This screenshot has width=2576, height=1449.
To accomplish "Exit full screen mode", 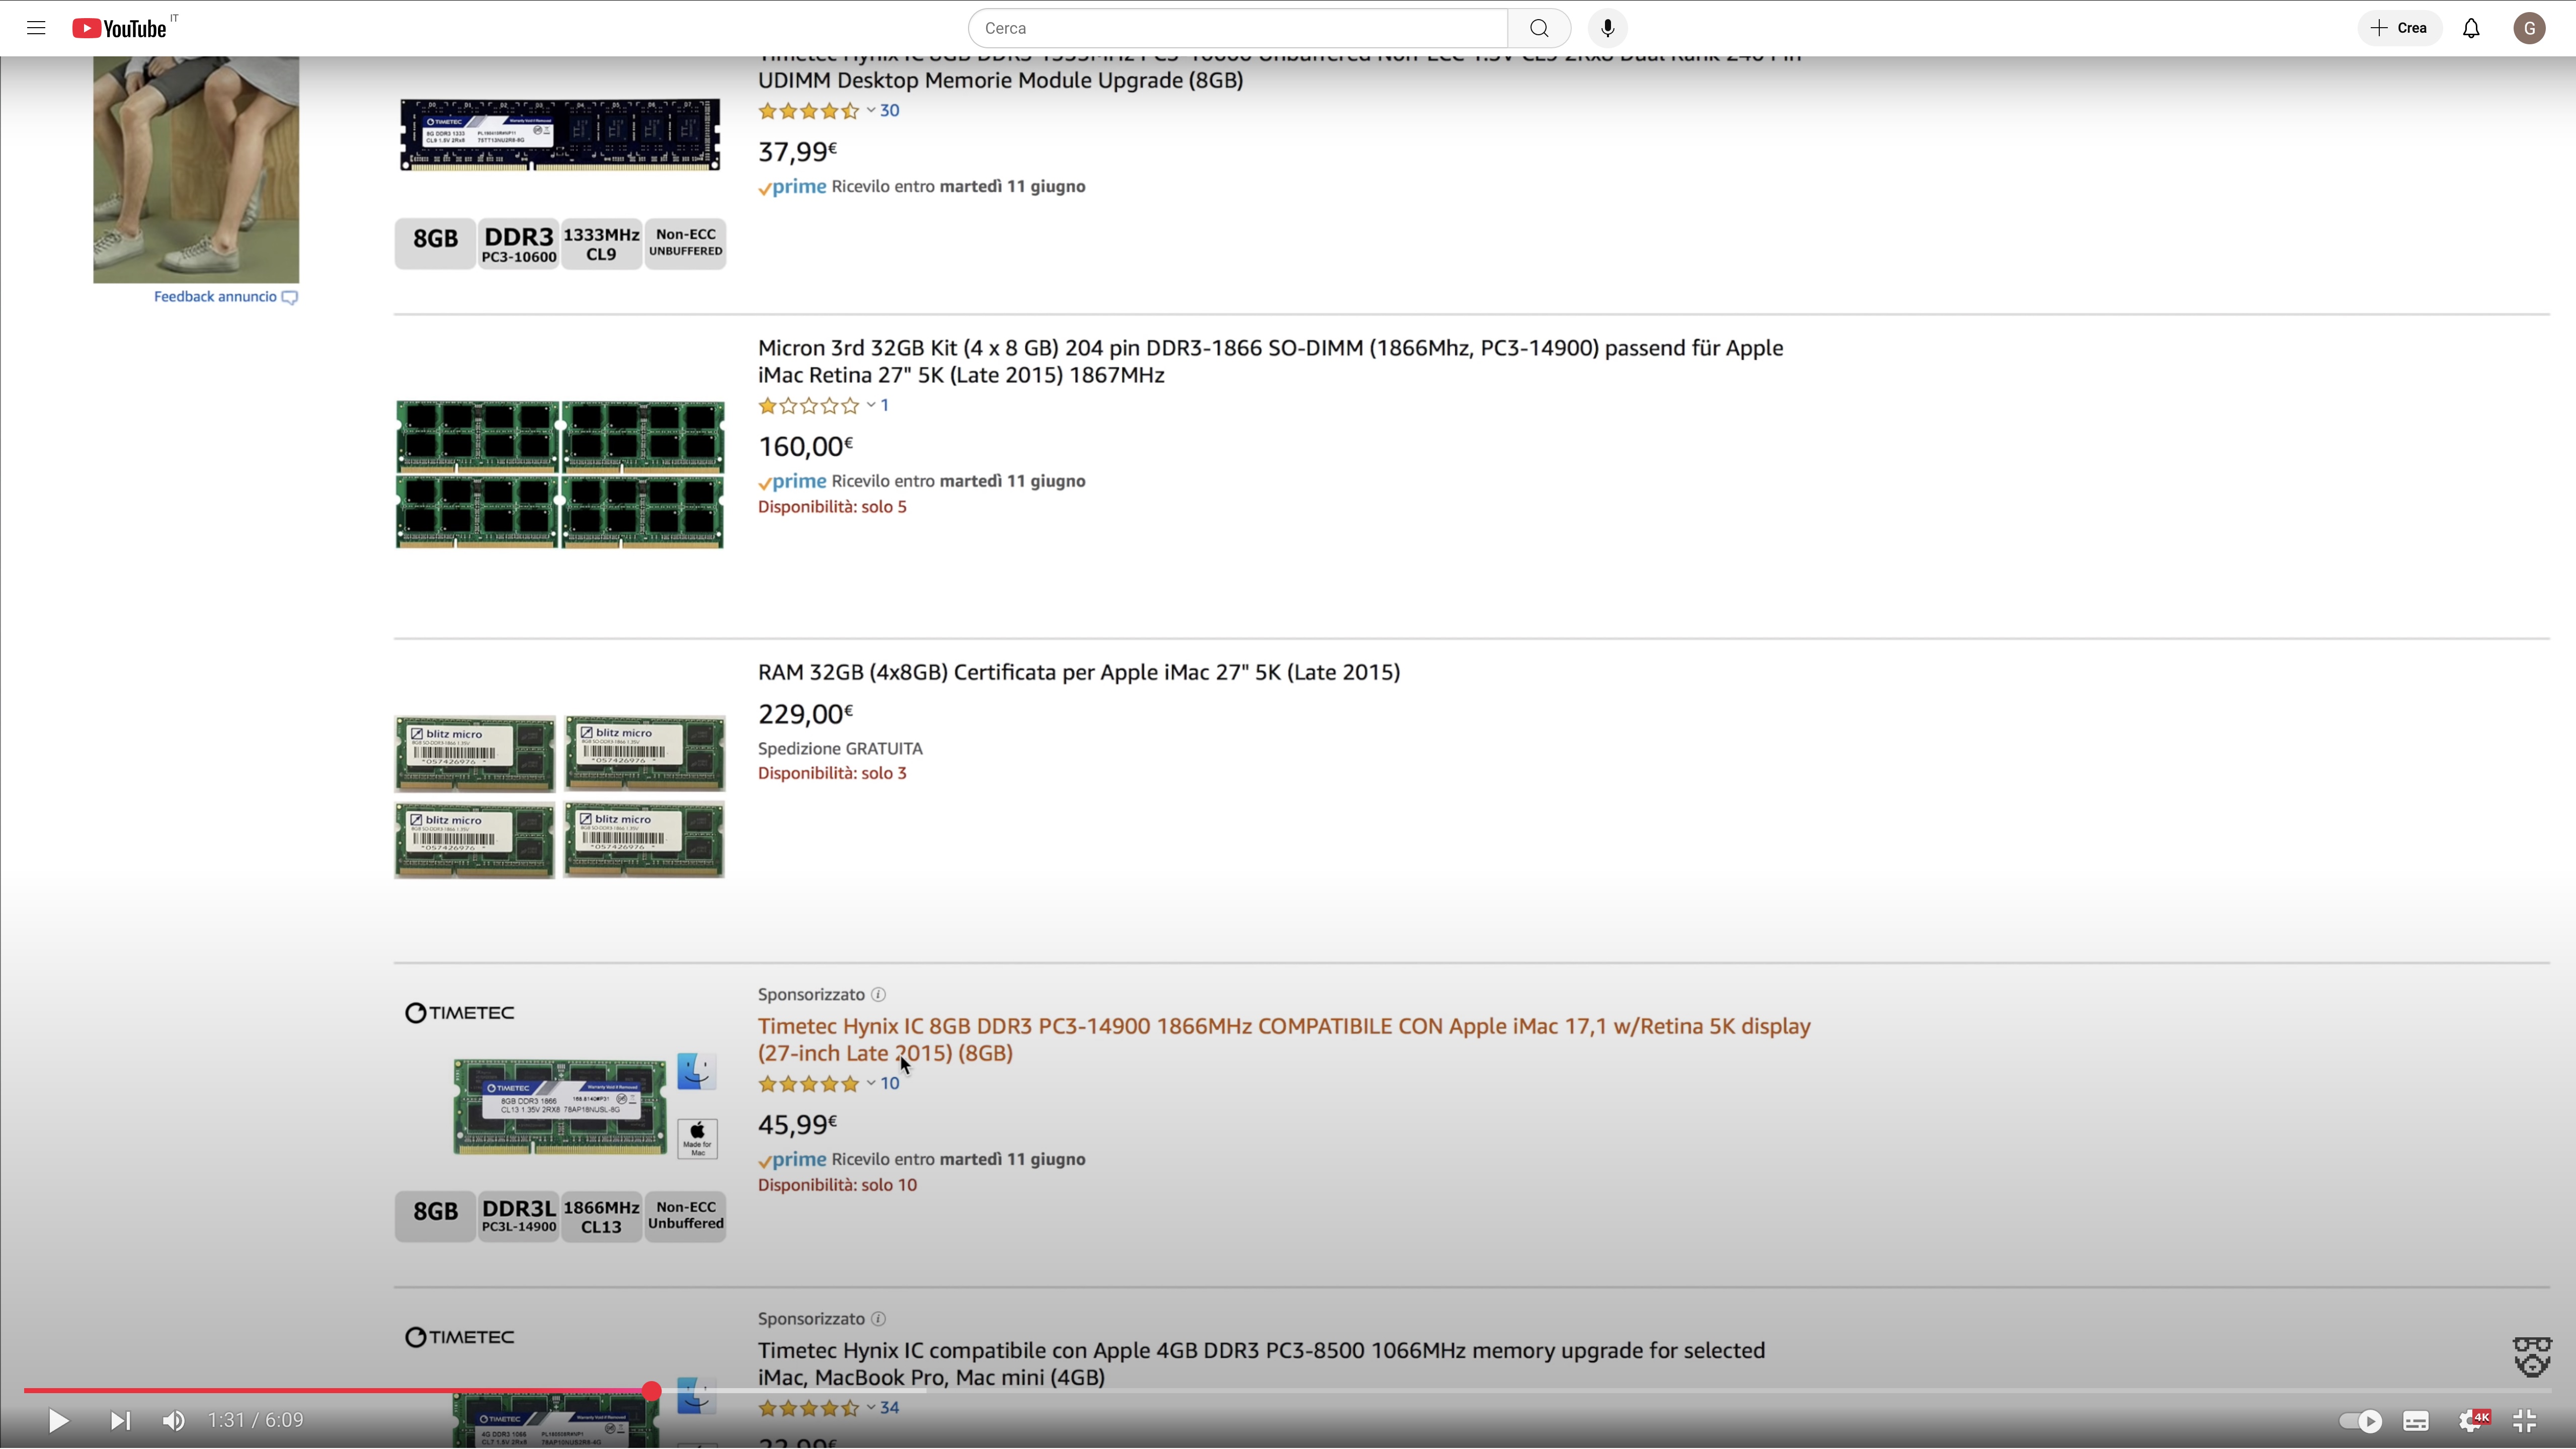I will pyautogui.click(x=2525, y=1421).
